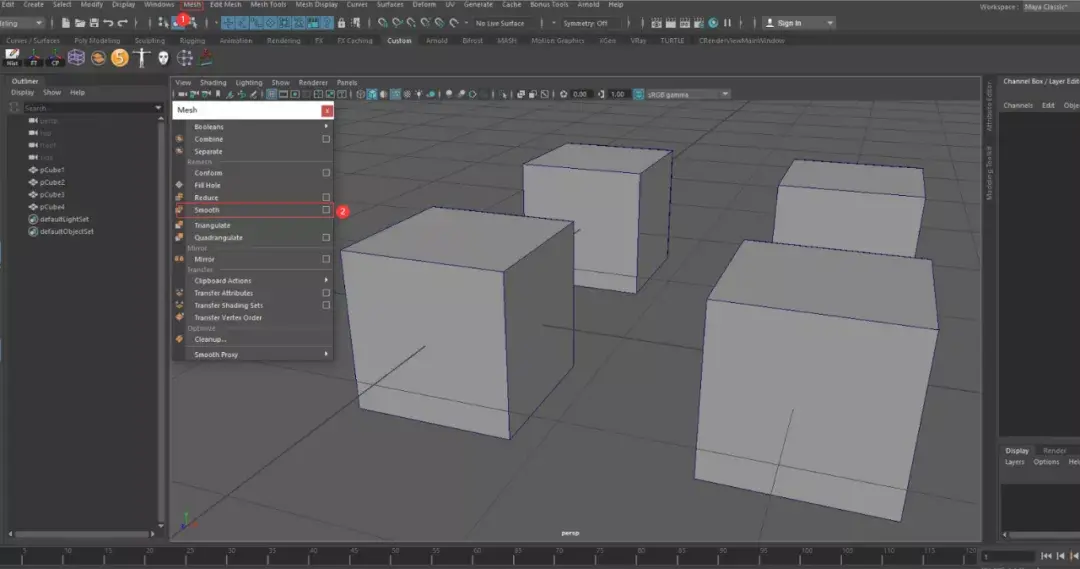Open the Quadrangulate options box

326,237
